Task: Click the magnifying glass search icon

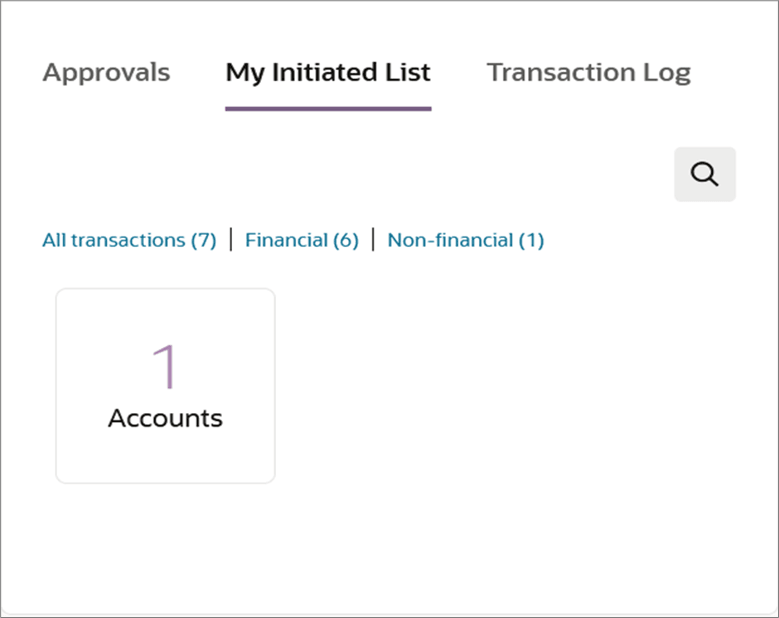Action: pyautogui.click(x=705, y=174)
